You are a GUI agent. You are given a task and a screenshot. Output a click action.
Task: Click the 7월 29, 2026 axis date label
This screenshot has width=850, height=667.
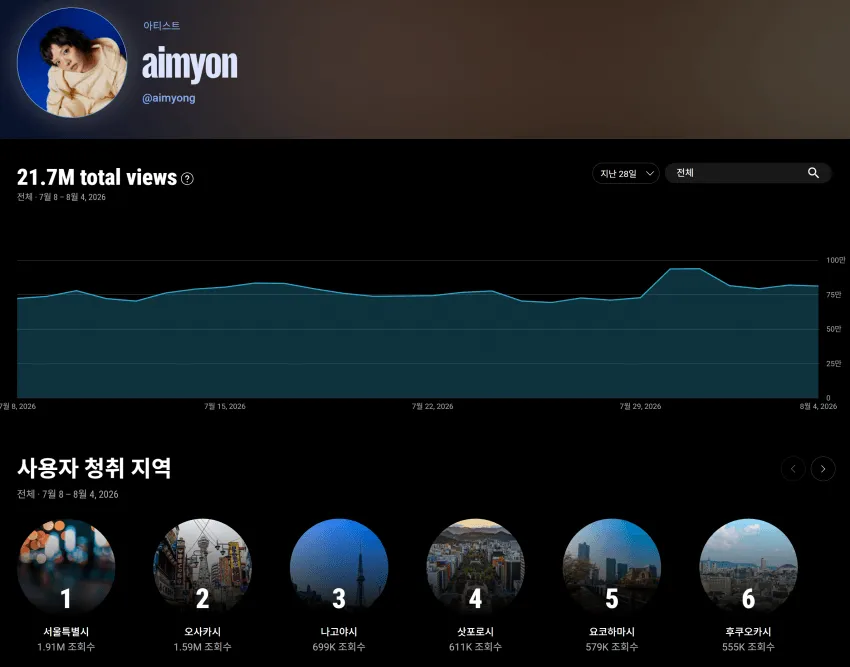tap(640, 406)
